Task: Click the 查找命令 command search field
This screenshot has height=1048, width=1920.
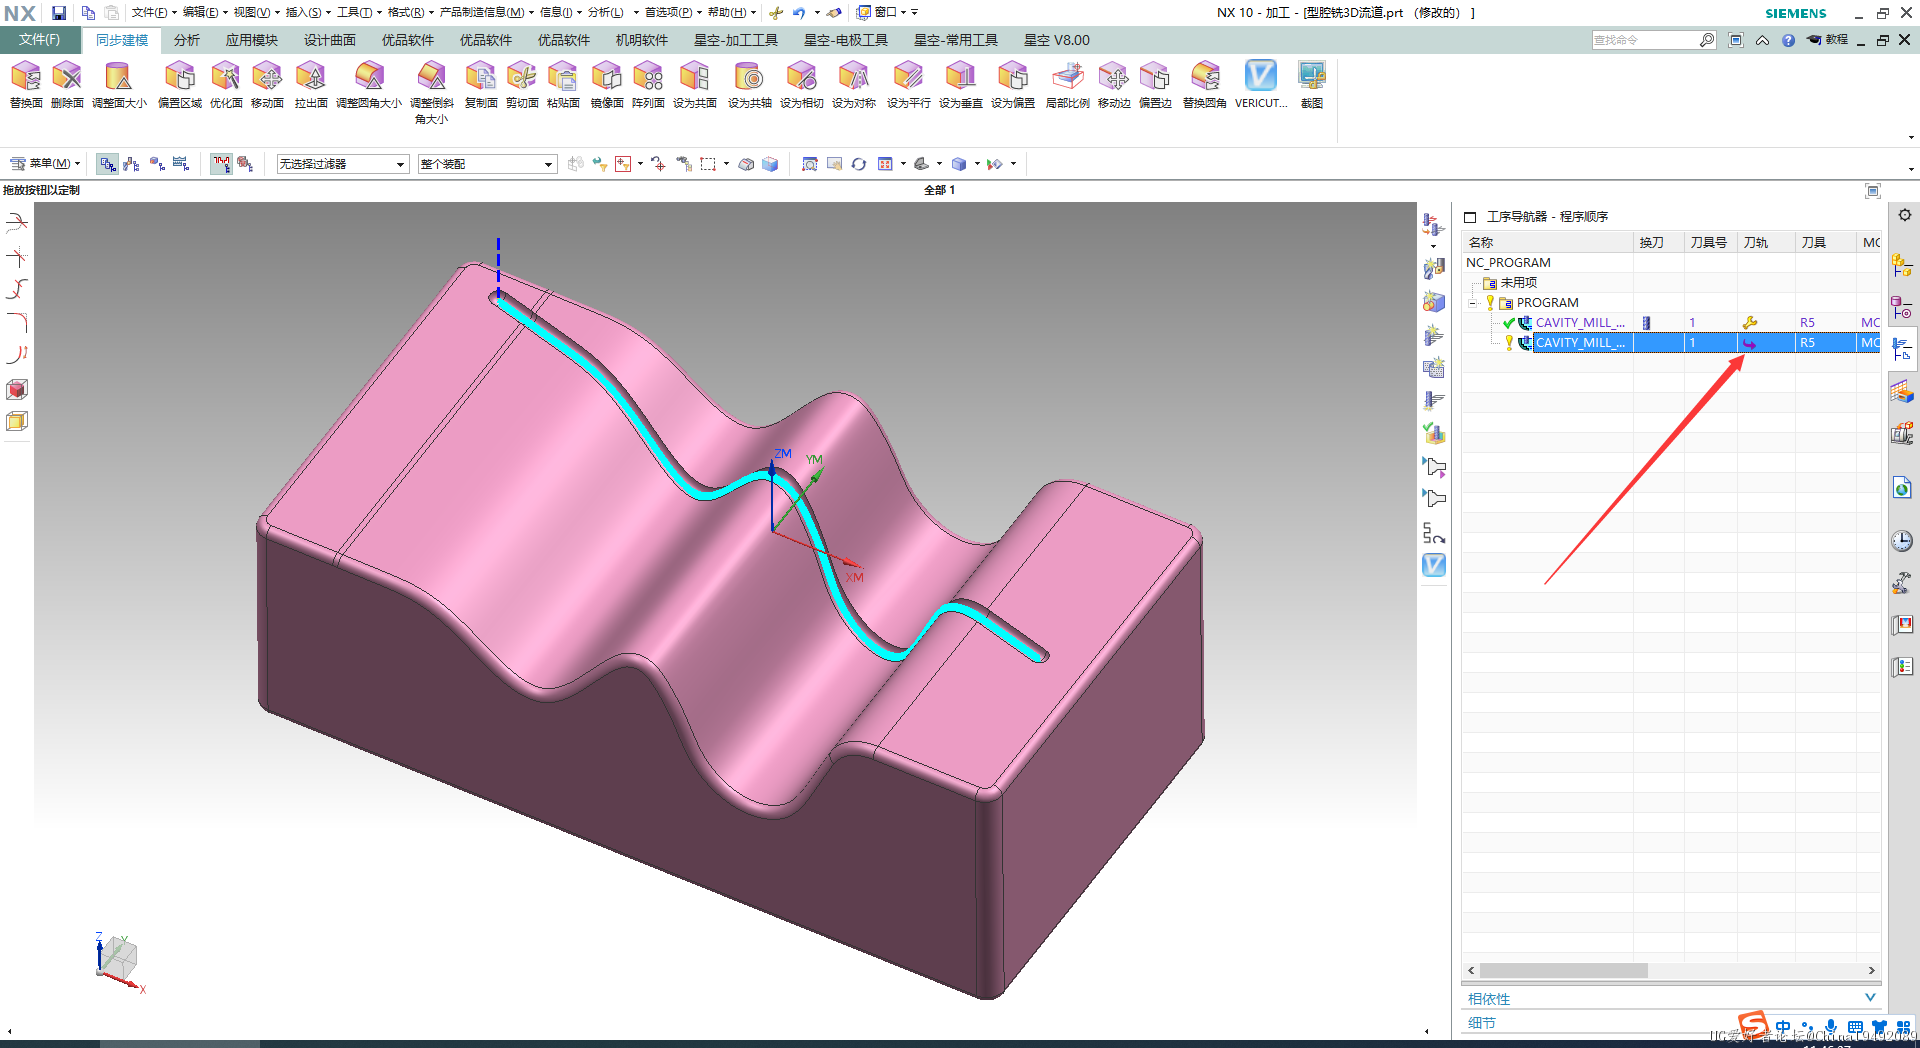Action: [x=1644, y=40]
